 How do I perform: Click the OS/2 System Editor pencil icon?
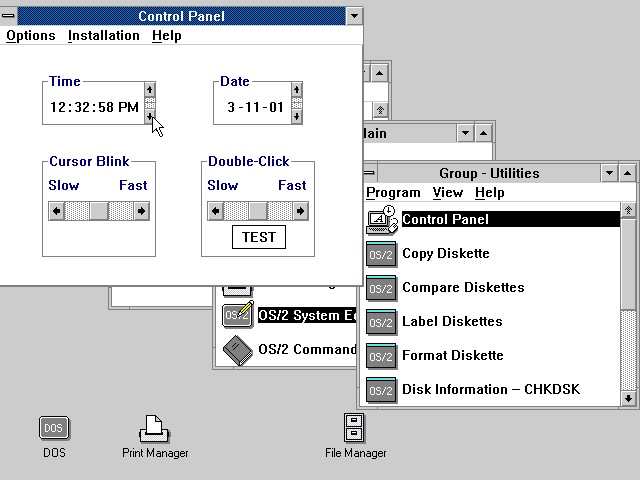pos(238,314)
